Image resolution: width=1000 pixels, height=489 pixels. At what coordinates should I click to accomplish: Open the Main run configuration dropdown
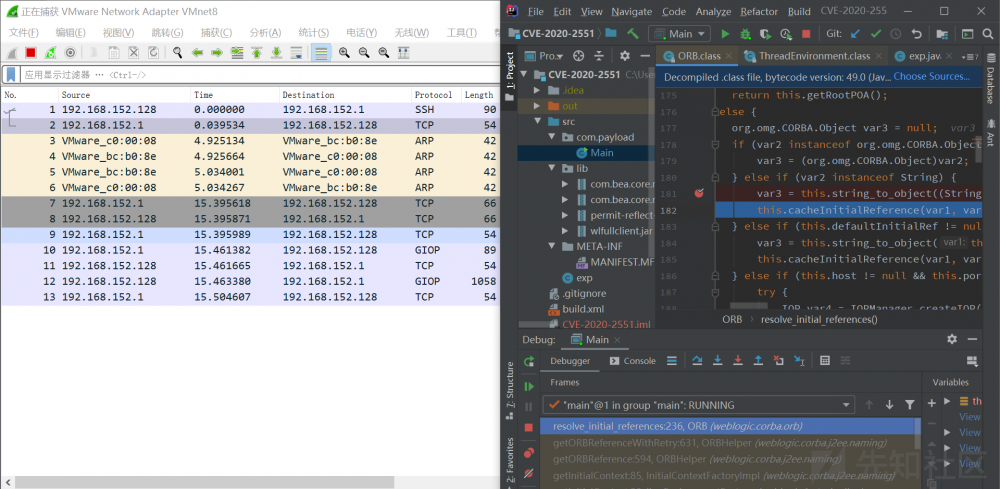tap(682, 34)
